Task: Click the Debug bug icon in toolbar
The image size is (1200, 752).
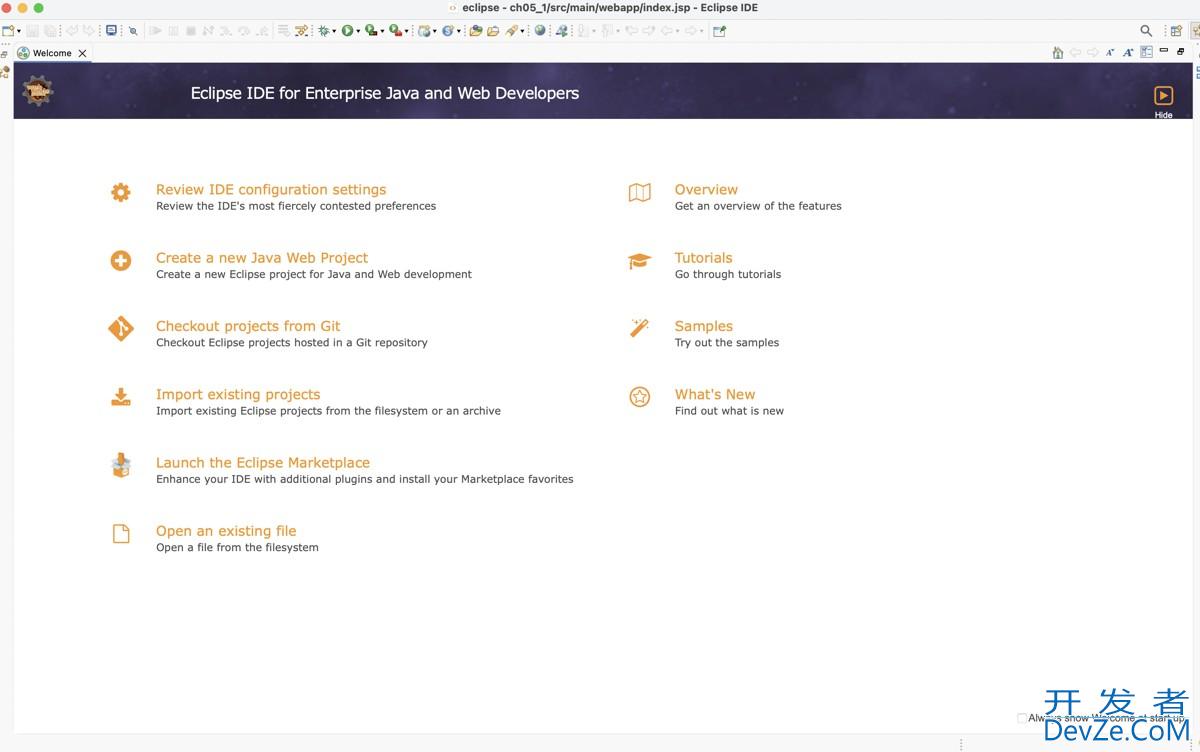Action: click(323, 31)
